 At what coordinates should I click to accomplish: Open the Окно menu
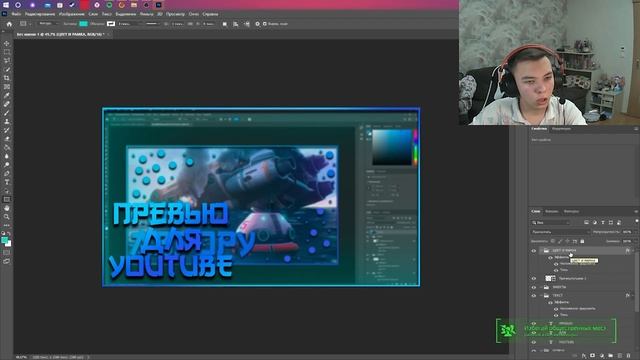[193, 14]
